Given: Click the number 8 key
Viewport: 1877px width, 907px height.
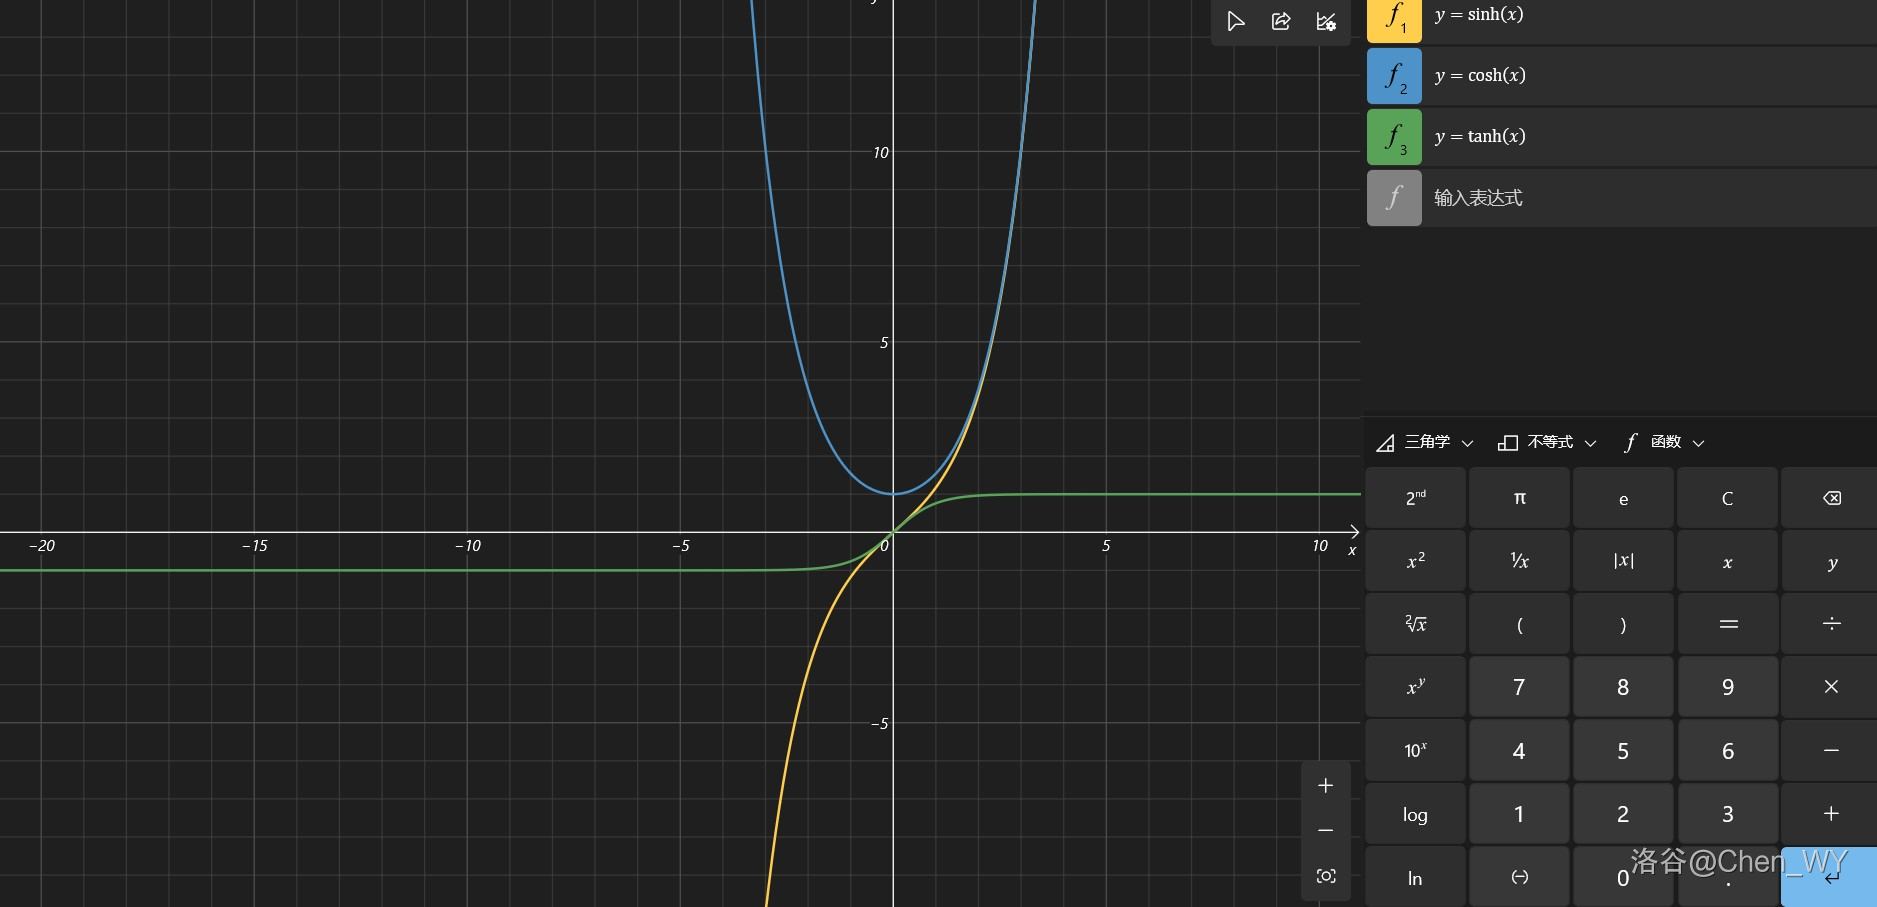Looking at the screenshot, I should (1623, 687).
